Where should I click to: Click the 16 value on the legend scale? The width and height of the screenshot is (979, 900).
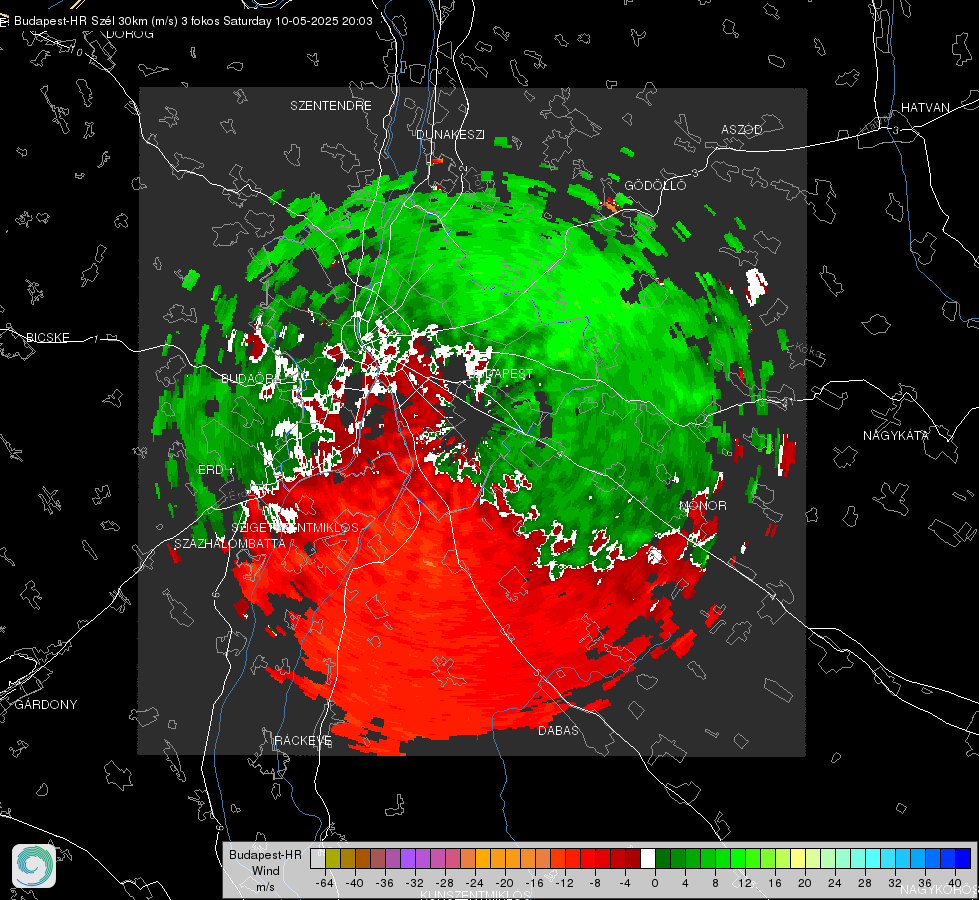[774, 883]
